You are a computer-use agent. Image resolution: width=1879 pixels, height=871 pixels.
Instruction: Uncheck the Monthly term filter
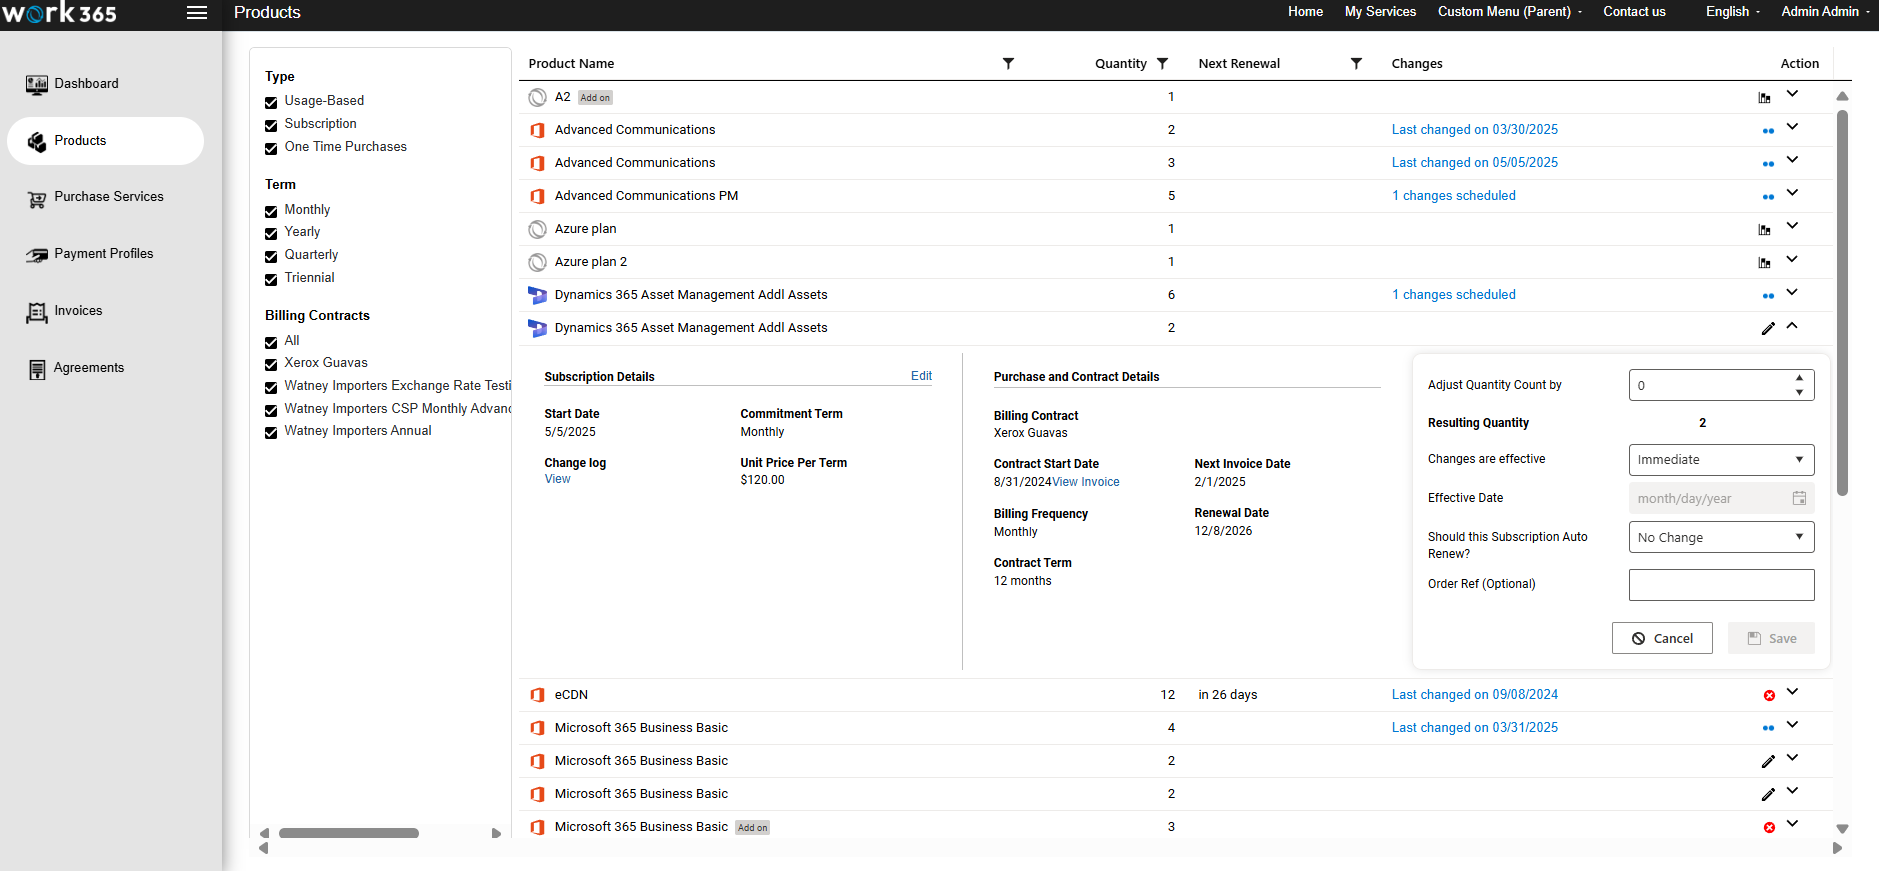[x=271, y=211]
